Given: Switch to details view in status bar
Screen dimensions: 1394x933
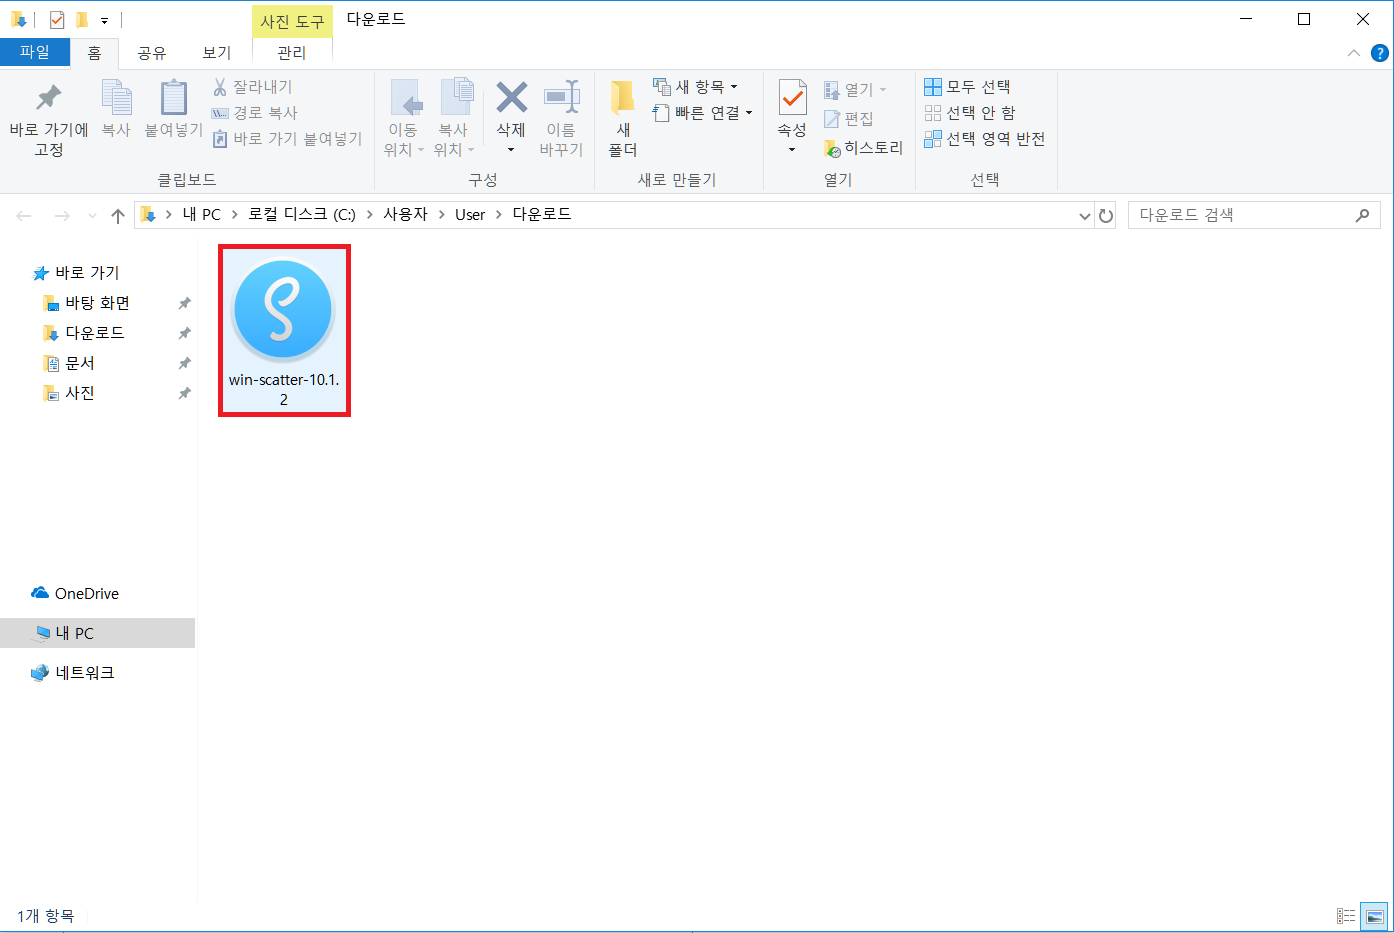Looking at the screenshot, I should point(1346,916).
